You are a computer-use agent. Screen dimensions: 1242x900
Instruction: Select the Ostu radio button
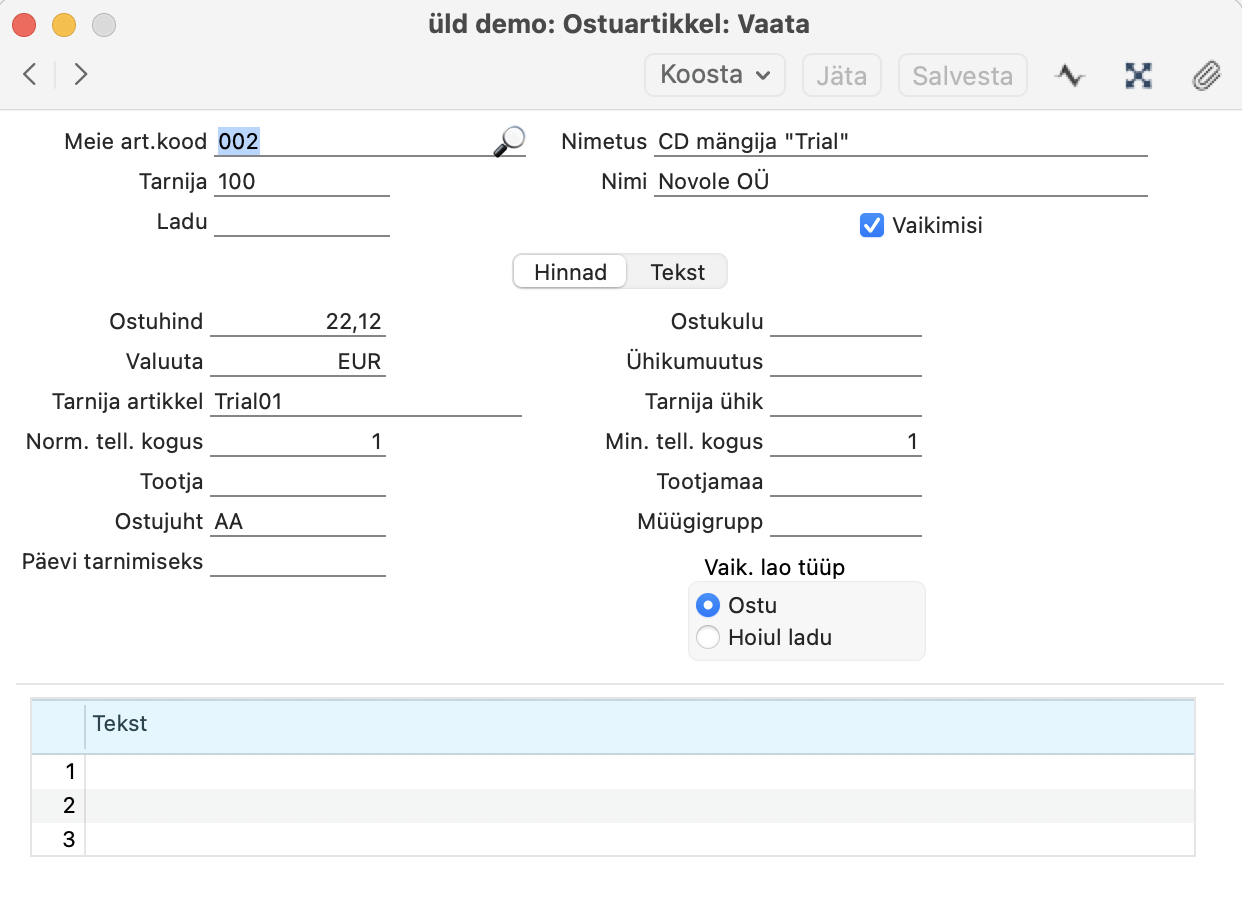[708, 605]
